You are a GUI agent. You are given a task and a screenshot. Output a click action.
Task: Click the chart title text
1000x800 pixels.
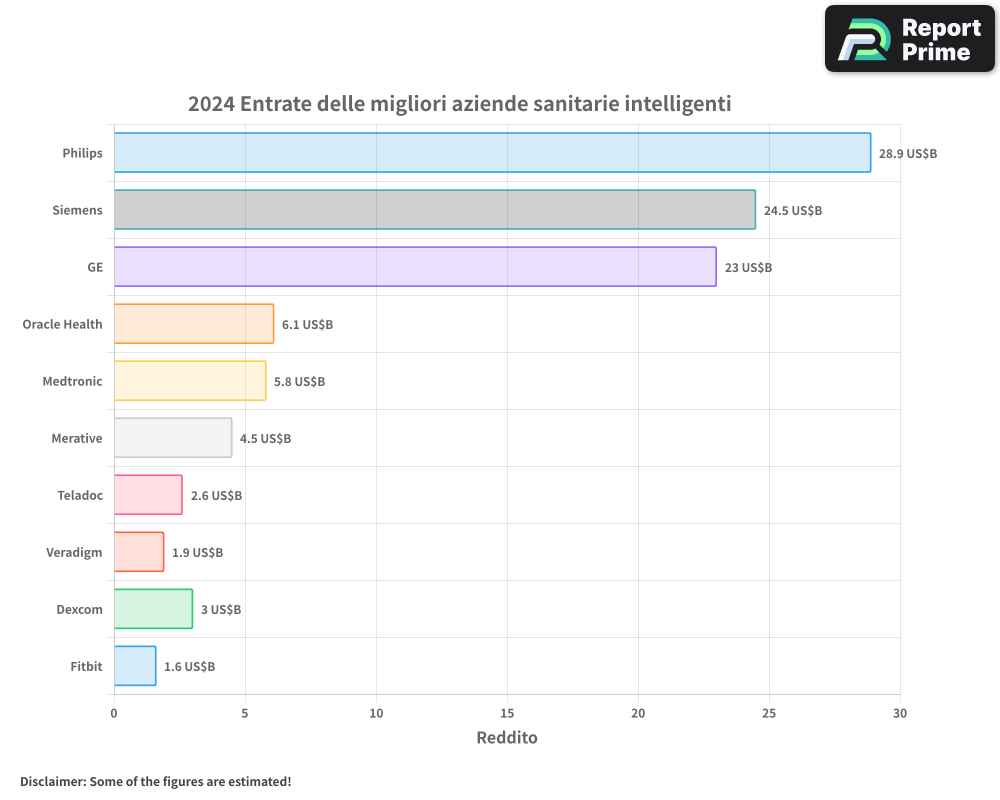pyautogui.click(x=459, y=104)
